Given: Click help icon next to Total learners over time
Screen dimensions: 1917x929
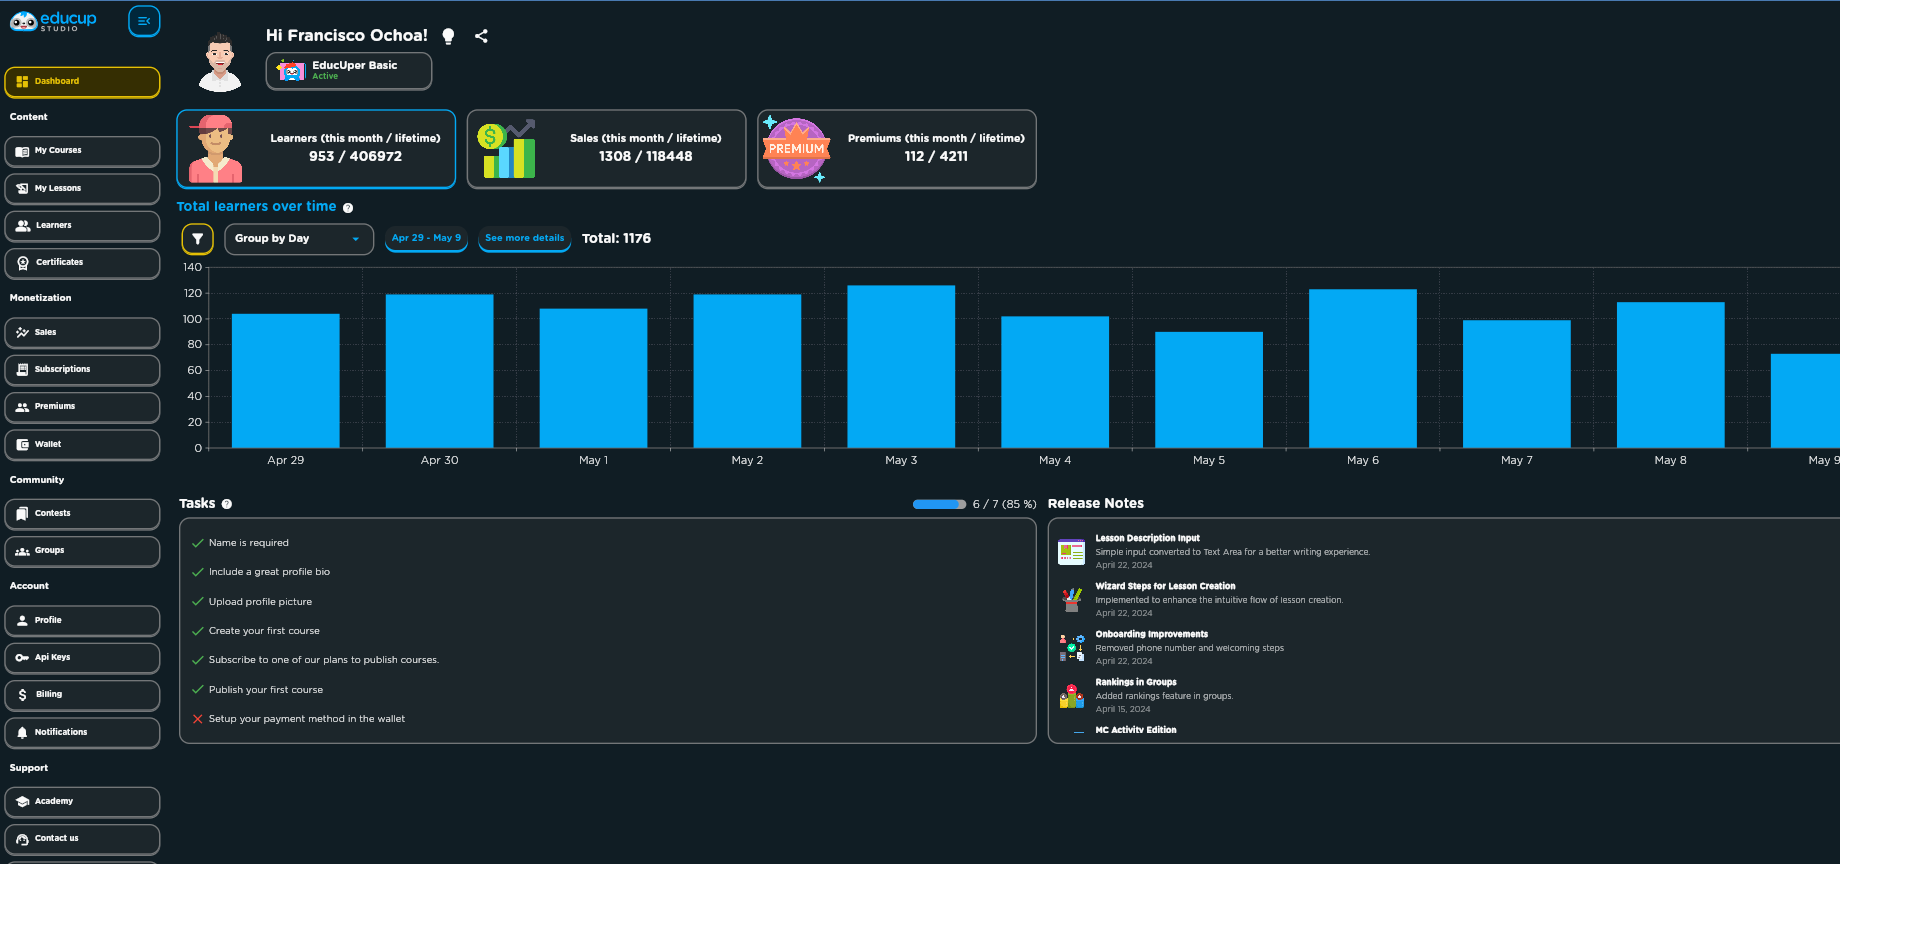Looking at the screenshot, I should point(348,208).
